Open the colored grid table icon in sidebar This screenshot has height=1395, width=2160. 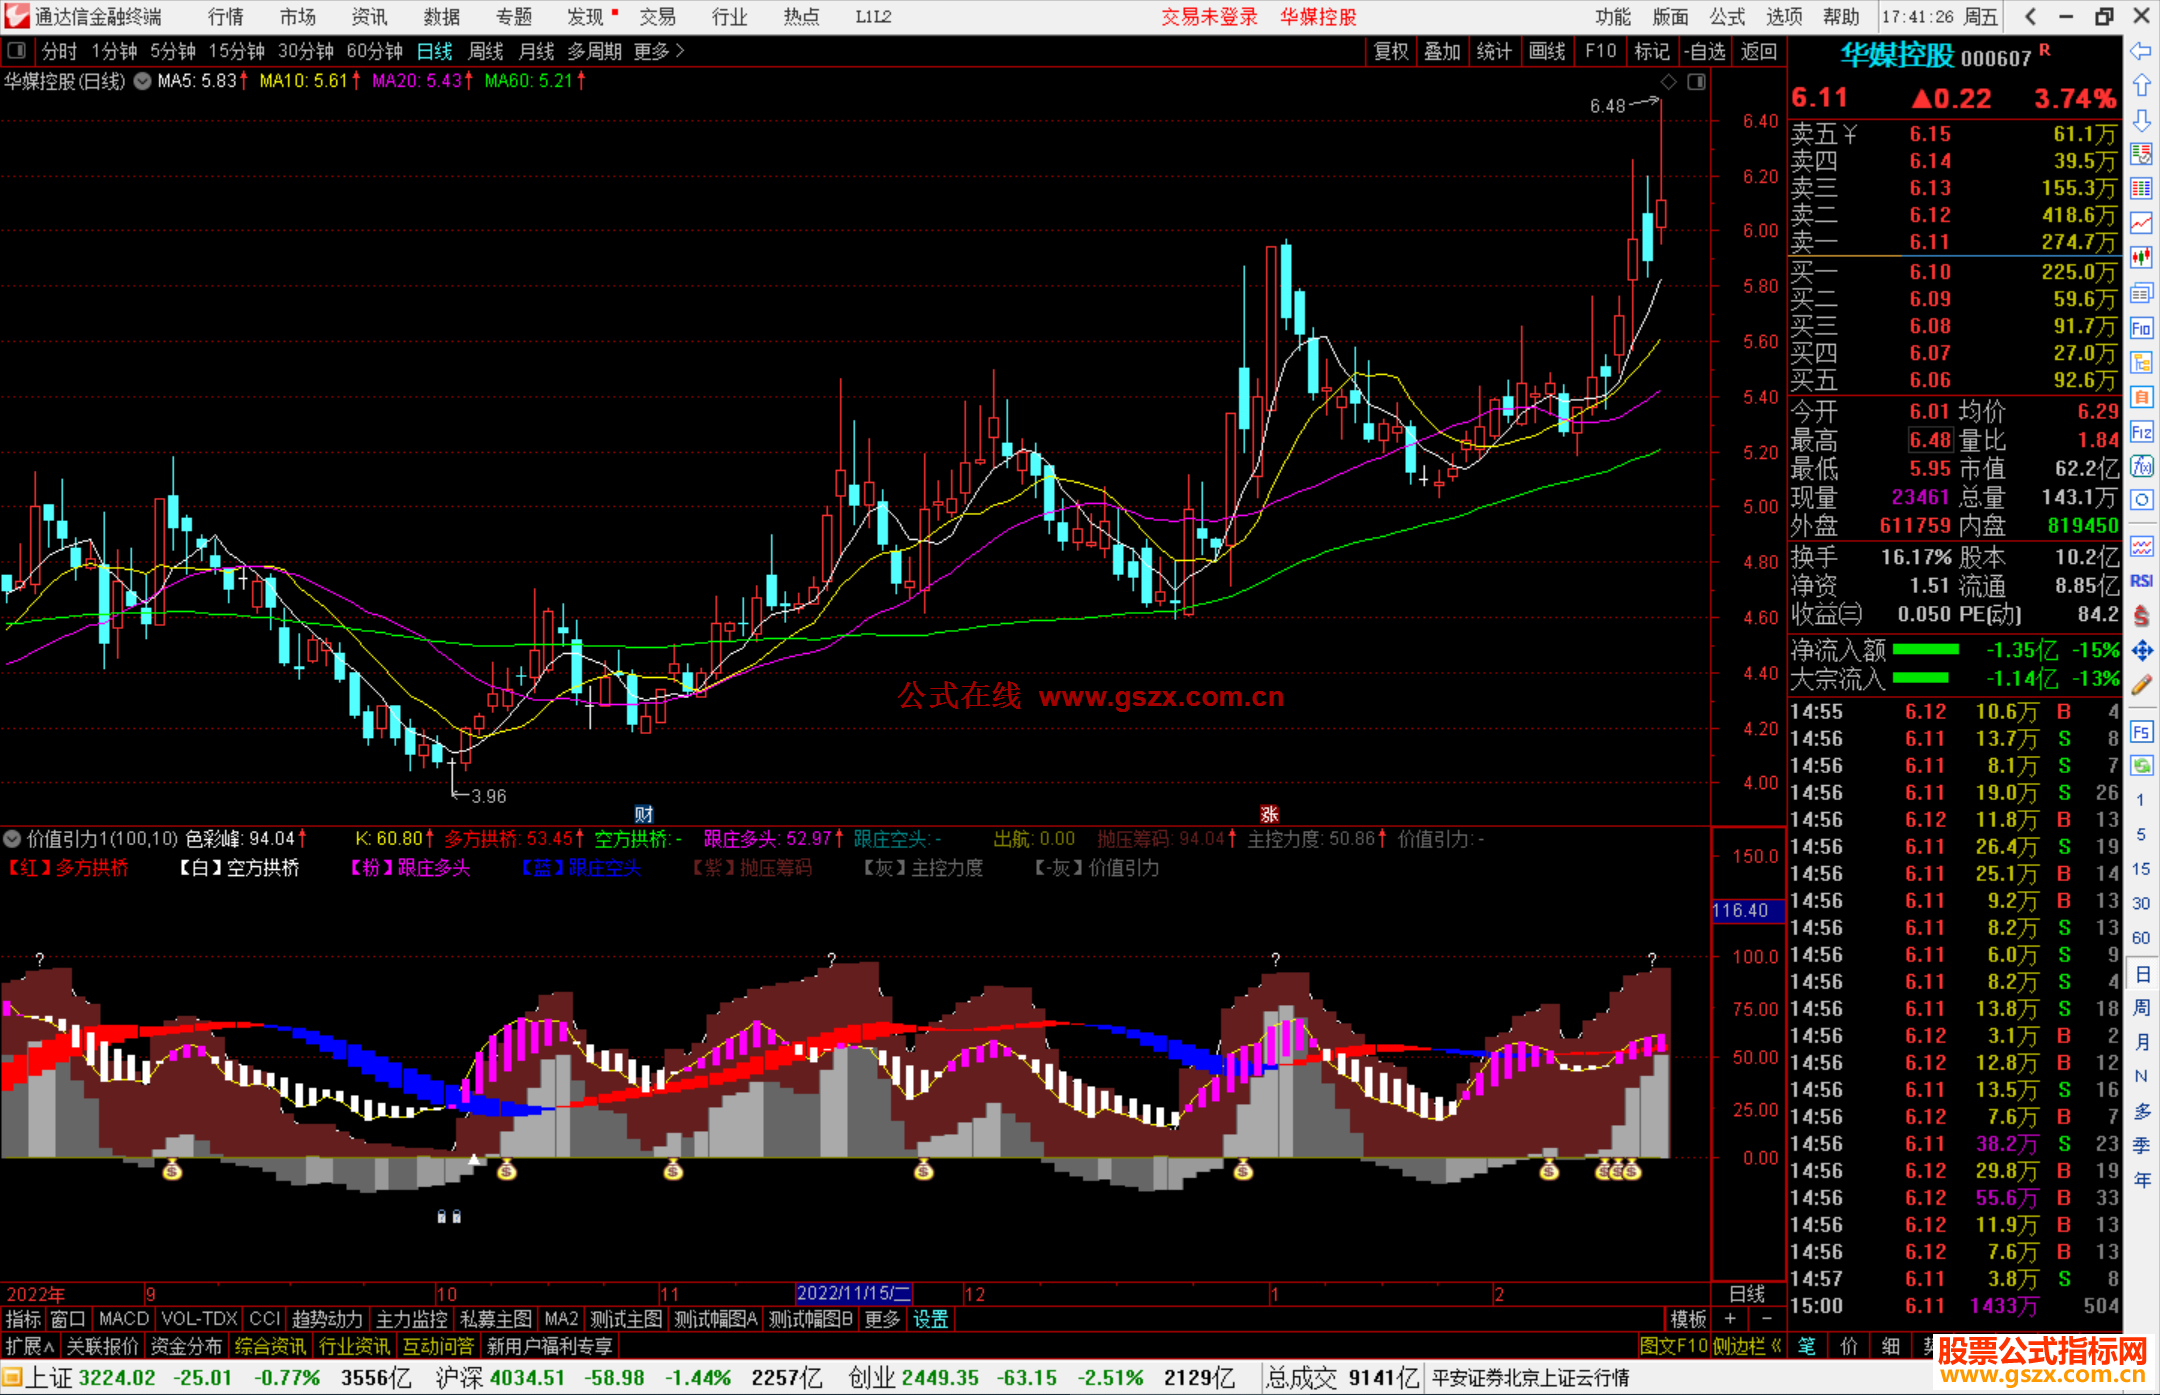(x=2141, y=189)
